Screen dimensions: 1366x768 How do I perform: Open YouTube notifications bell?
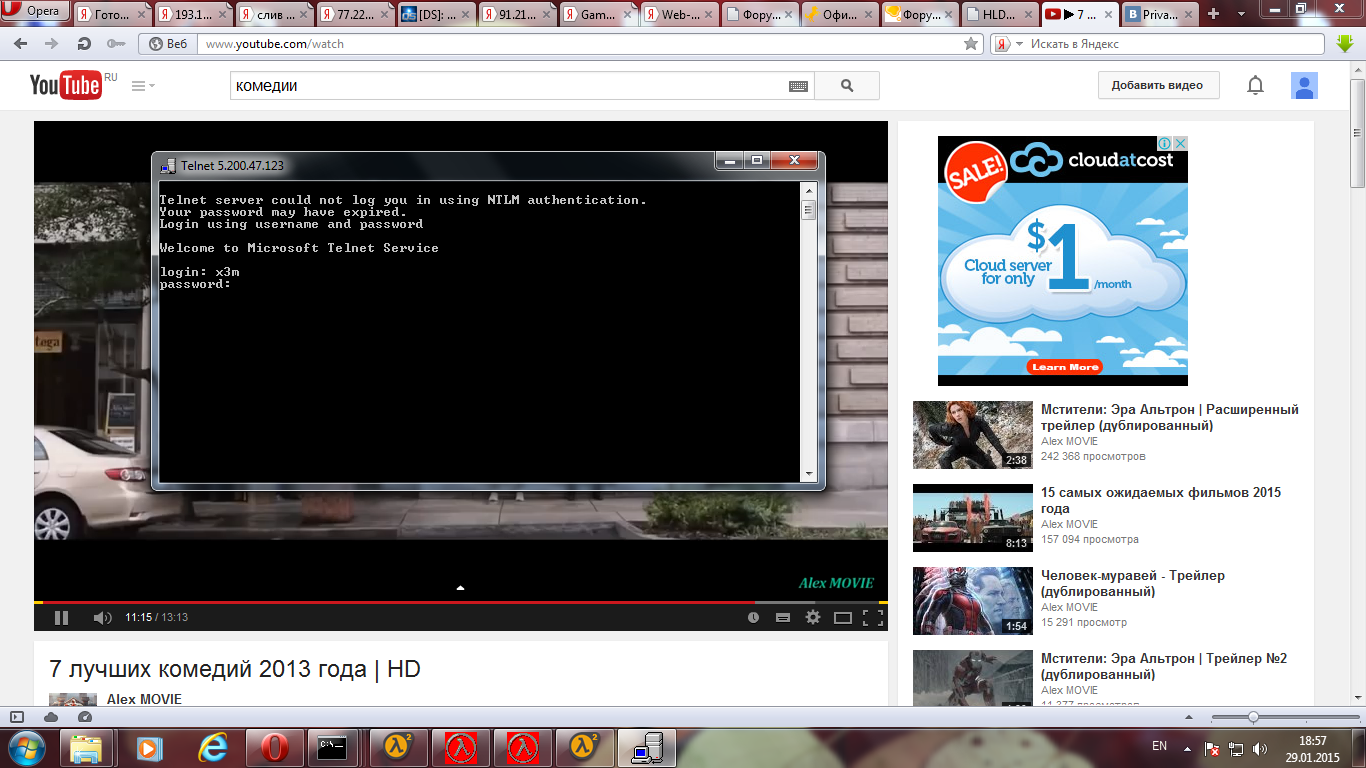pos(1255,86)
